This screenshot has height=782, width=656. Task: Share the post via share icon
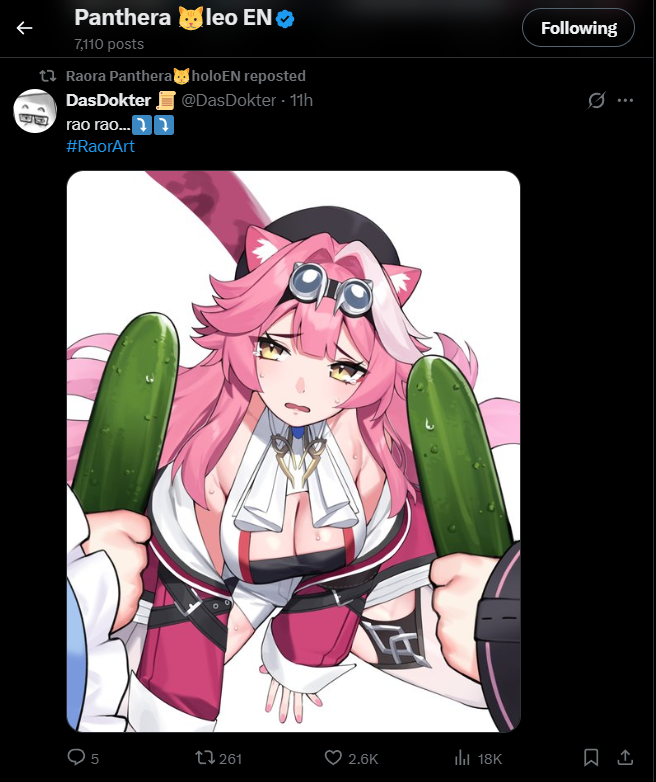pyautogui.click(x=625, y=757)
